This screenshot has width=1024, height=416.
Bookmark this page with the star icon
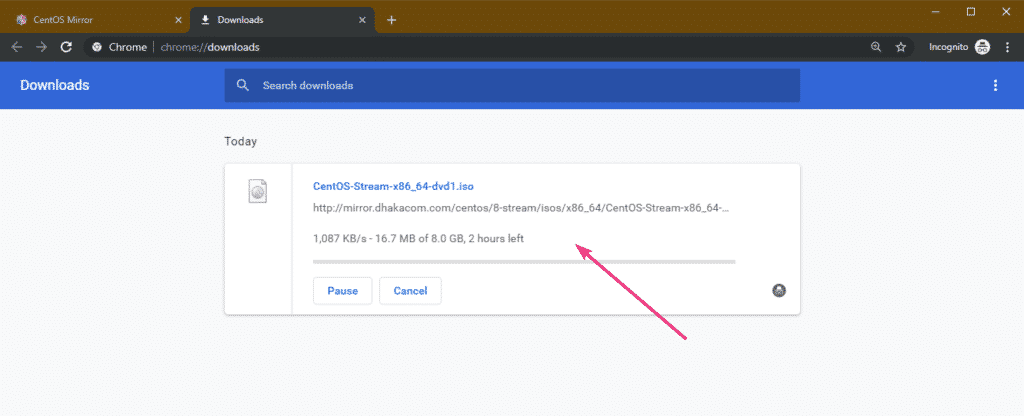900,47
